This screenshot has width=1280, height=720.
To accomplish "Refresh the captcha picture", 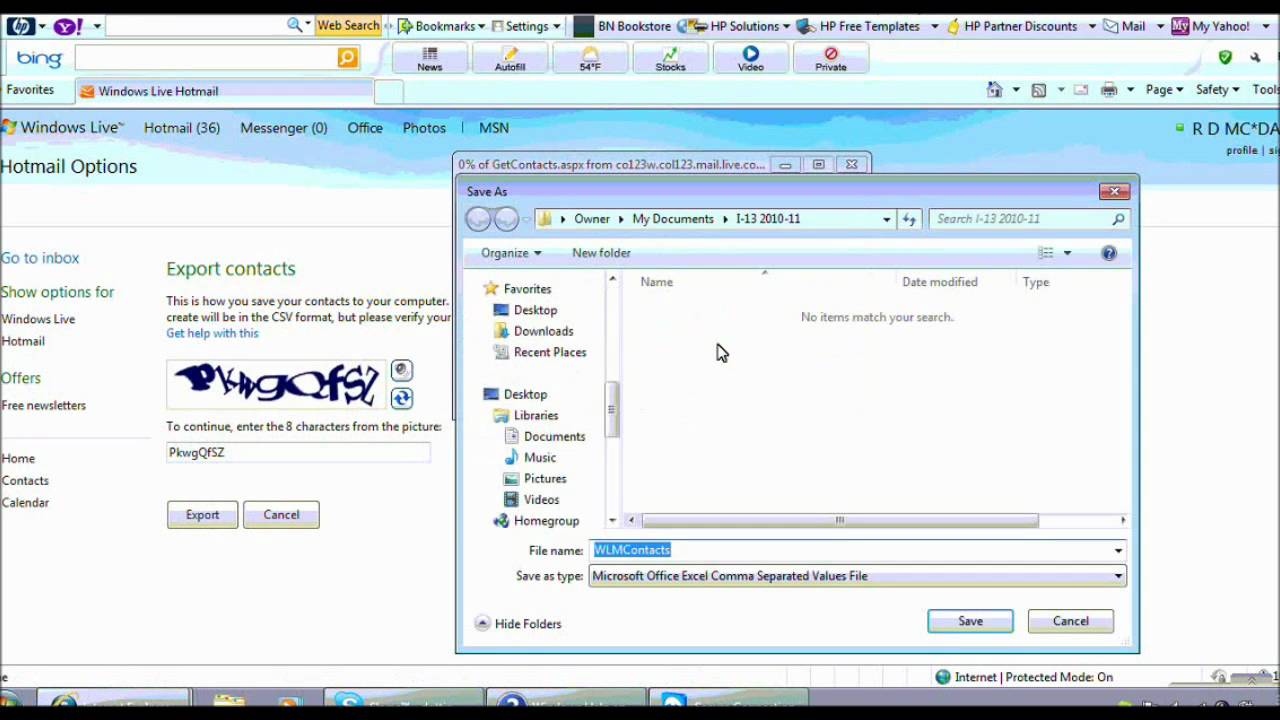I will (x=401, y=398).
